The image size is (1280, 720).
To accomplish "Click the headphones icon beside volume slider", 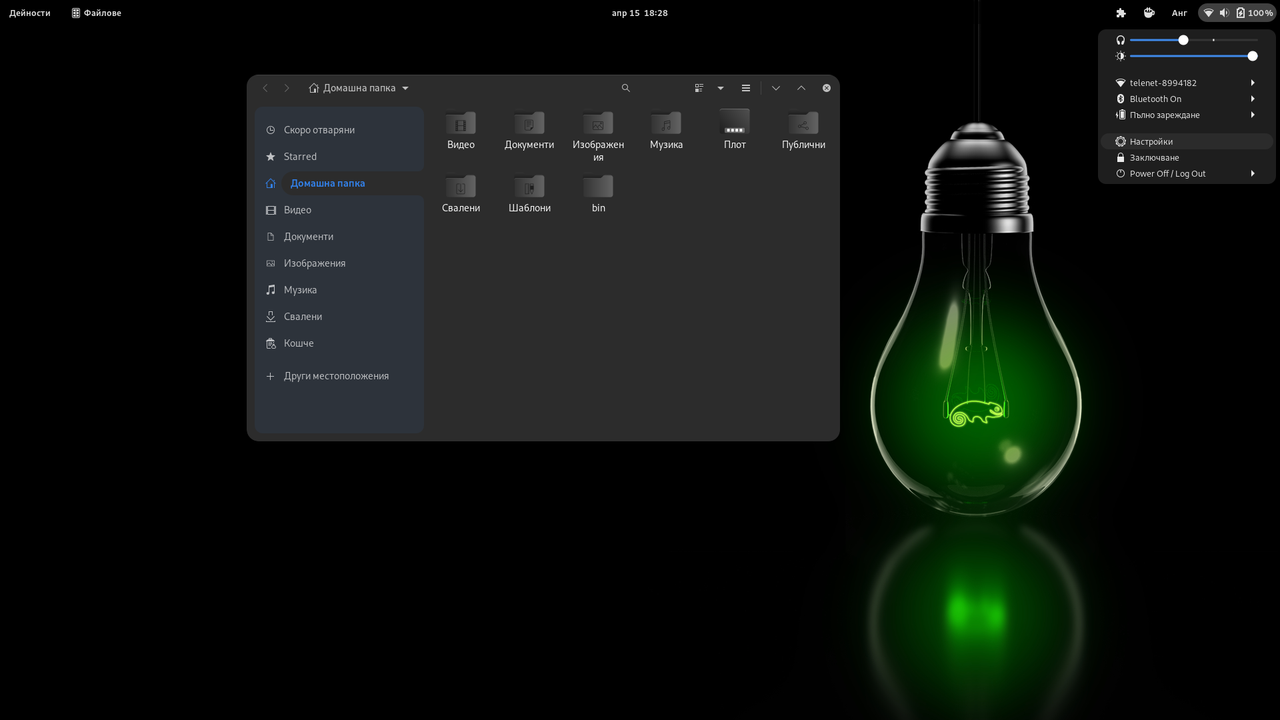I will pyautogui.click(x=1120, y=40).
